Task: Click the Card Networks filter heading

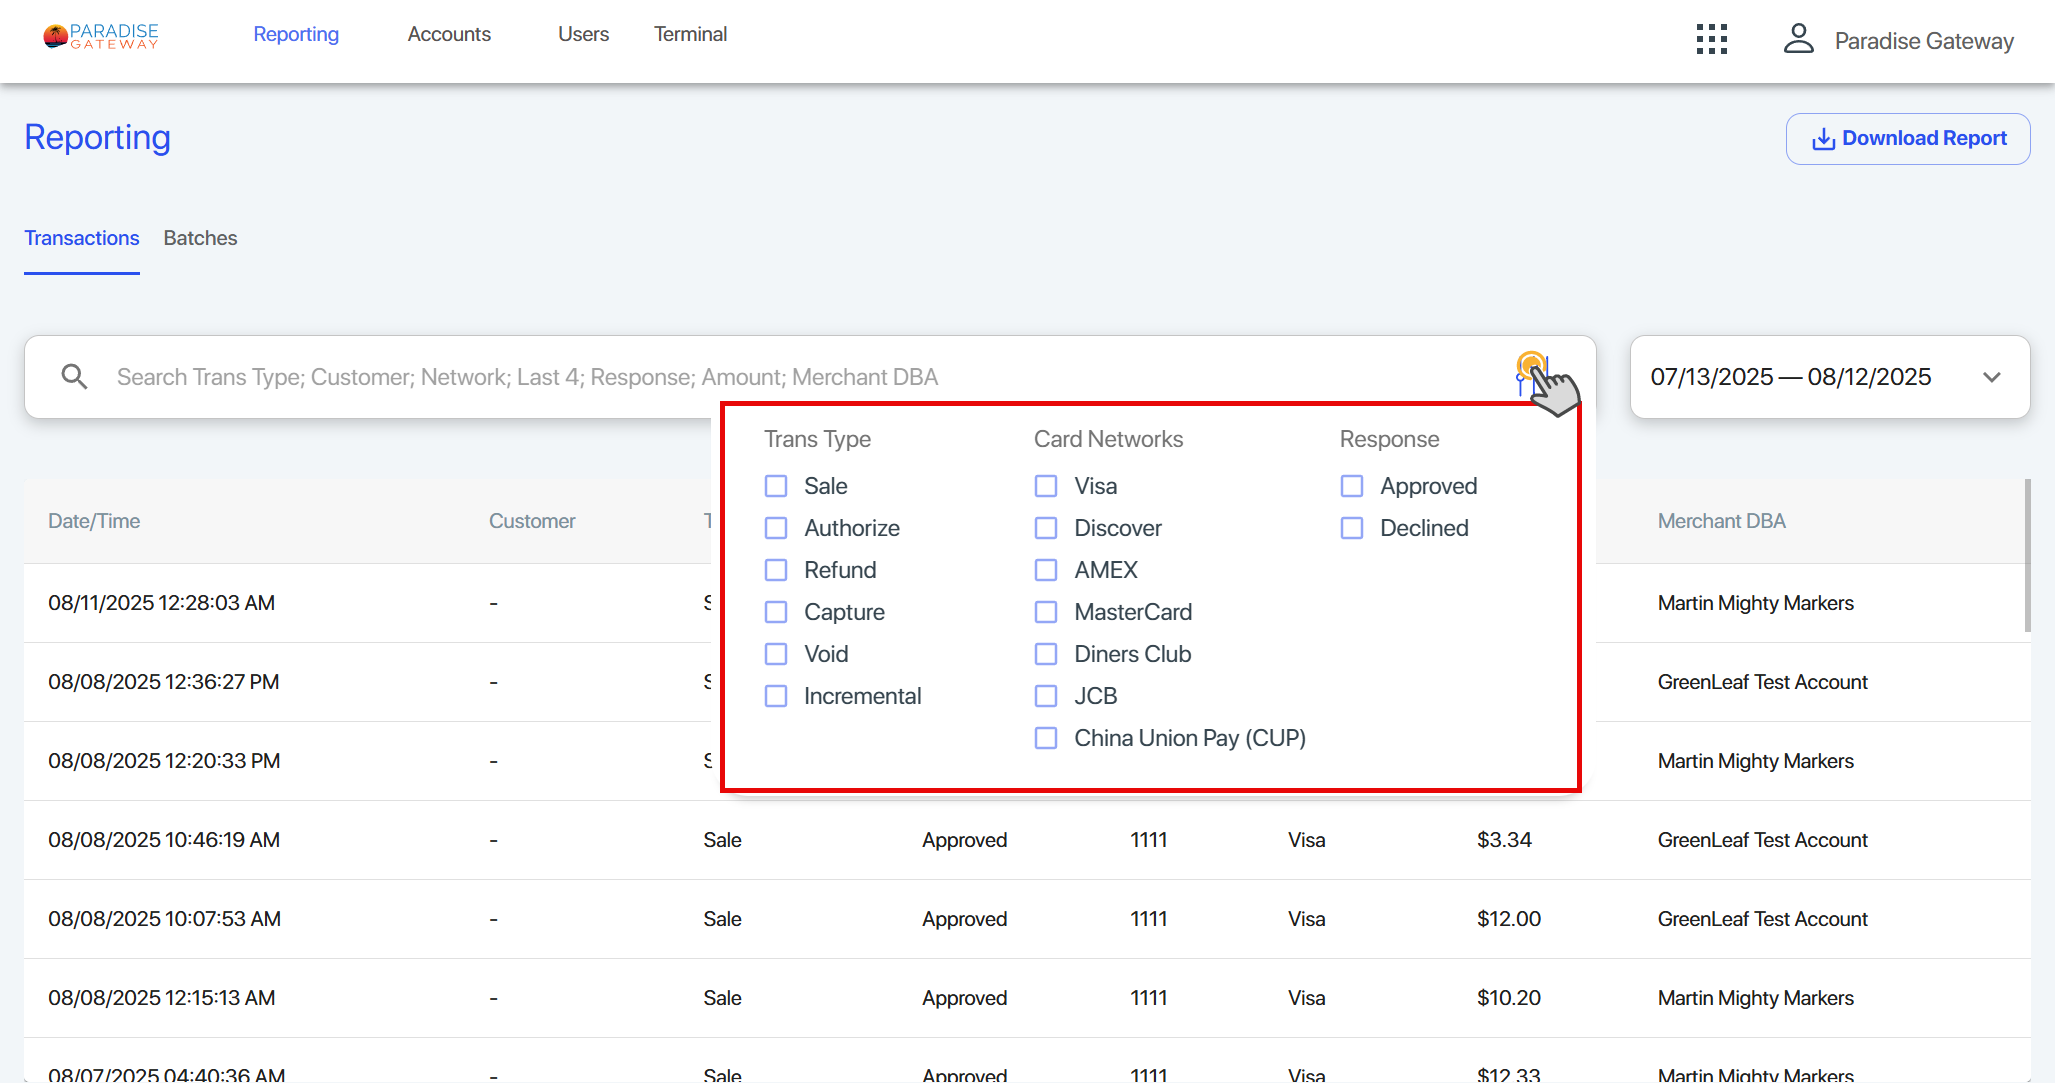Action: pyautogui.click(x=1108, y=439)
